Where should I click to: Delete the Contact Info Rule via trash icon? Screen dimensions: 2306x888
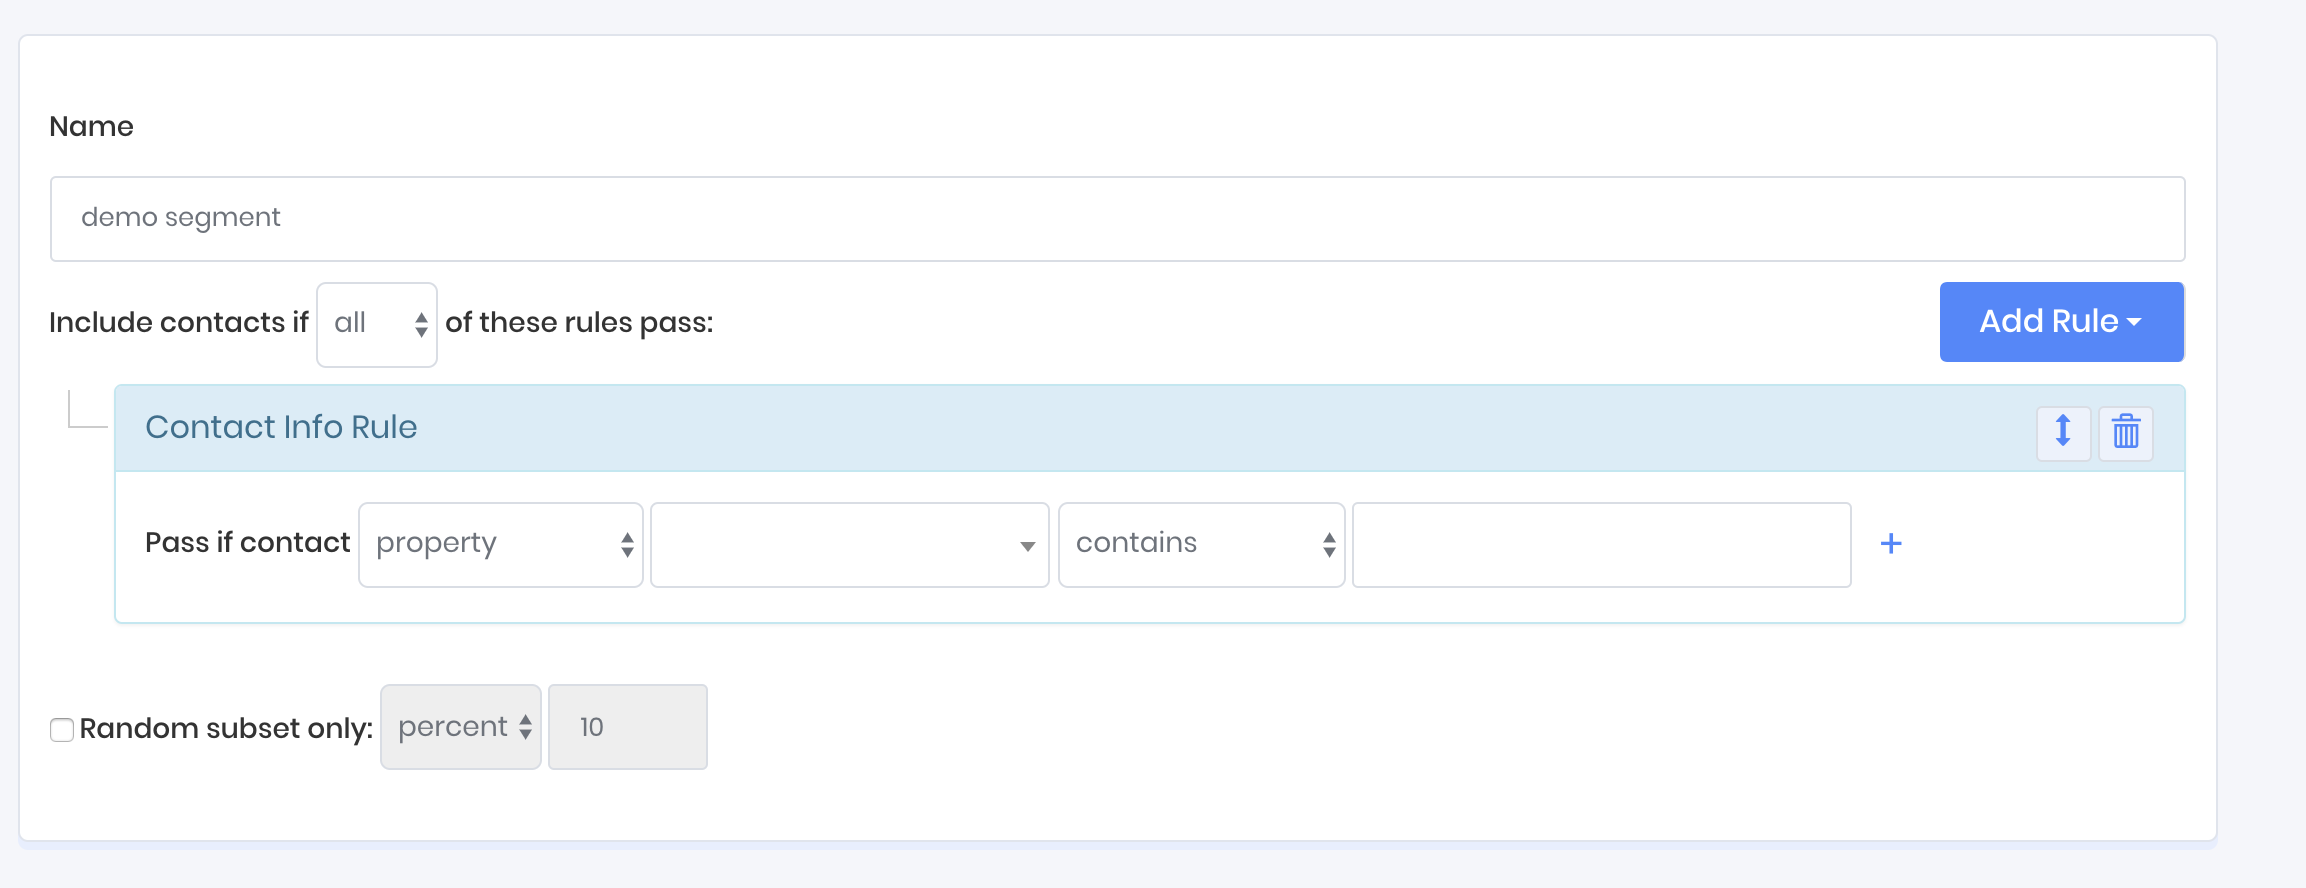(2125, 432)
